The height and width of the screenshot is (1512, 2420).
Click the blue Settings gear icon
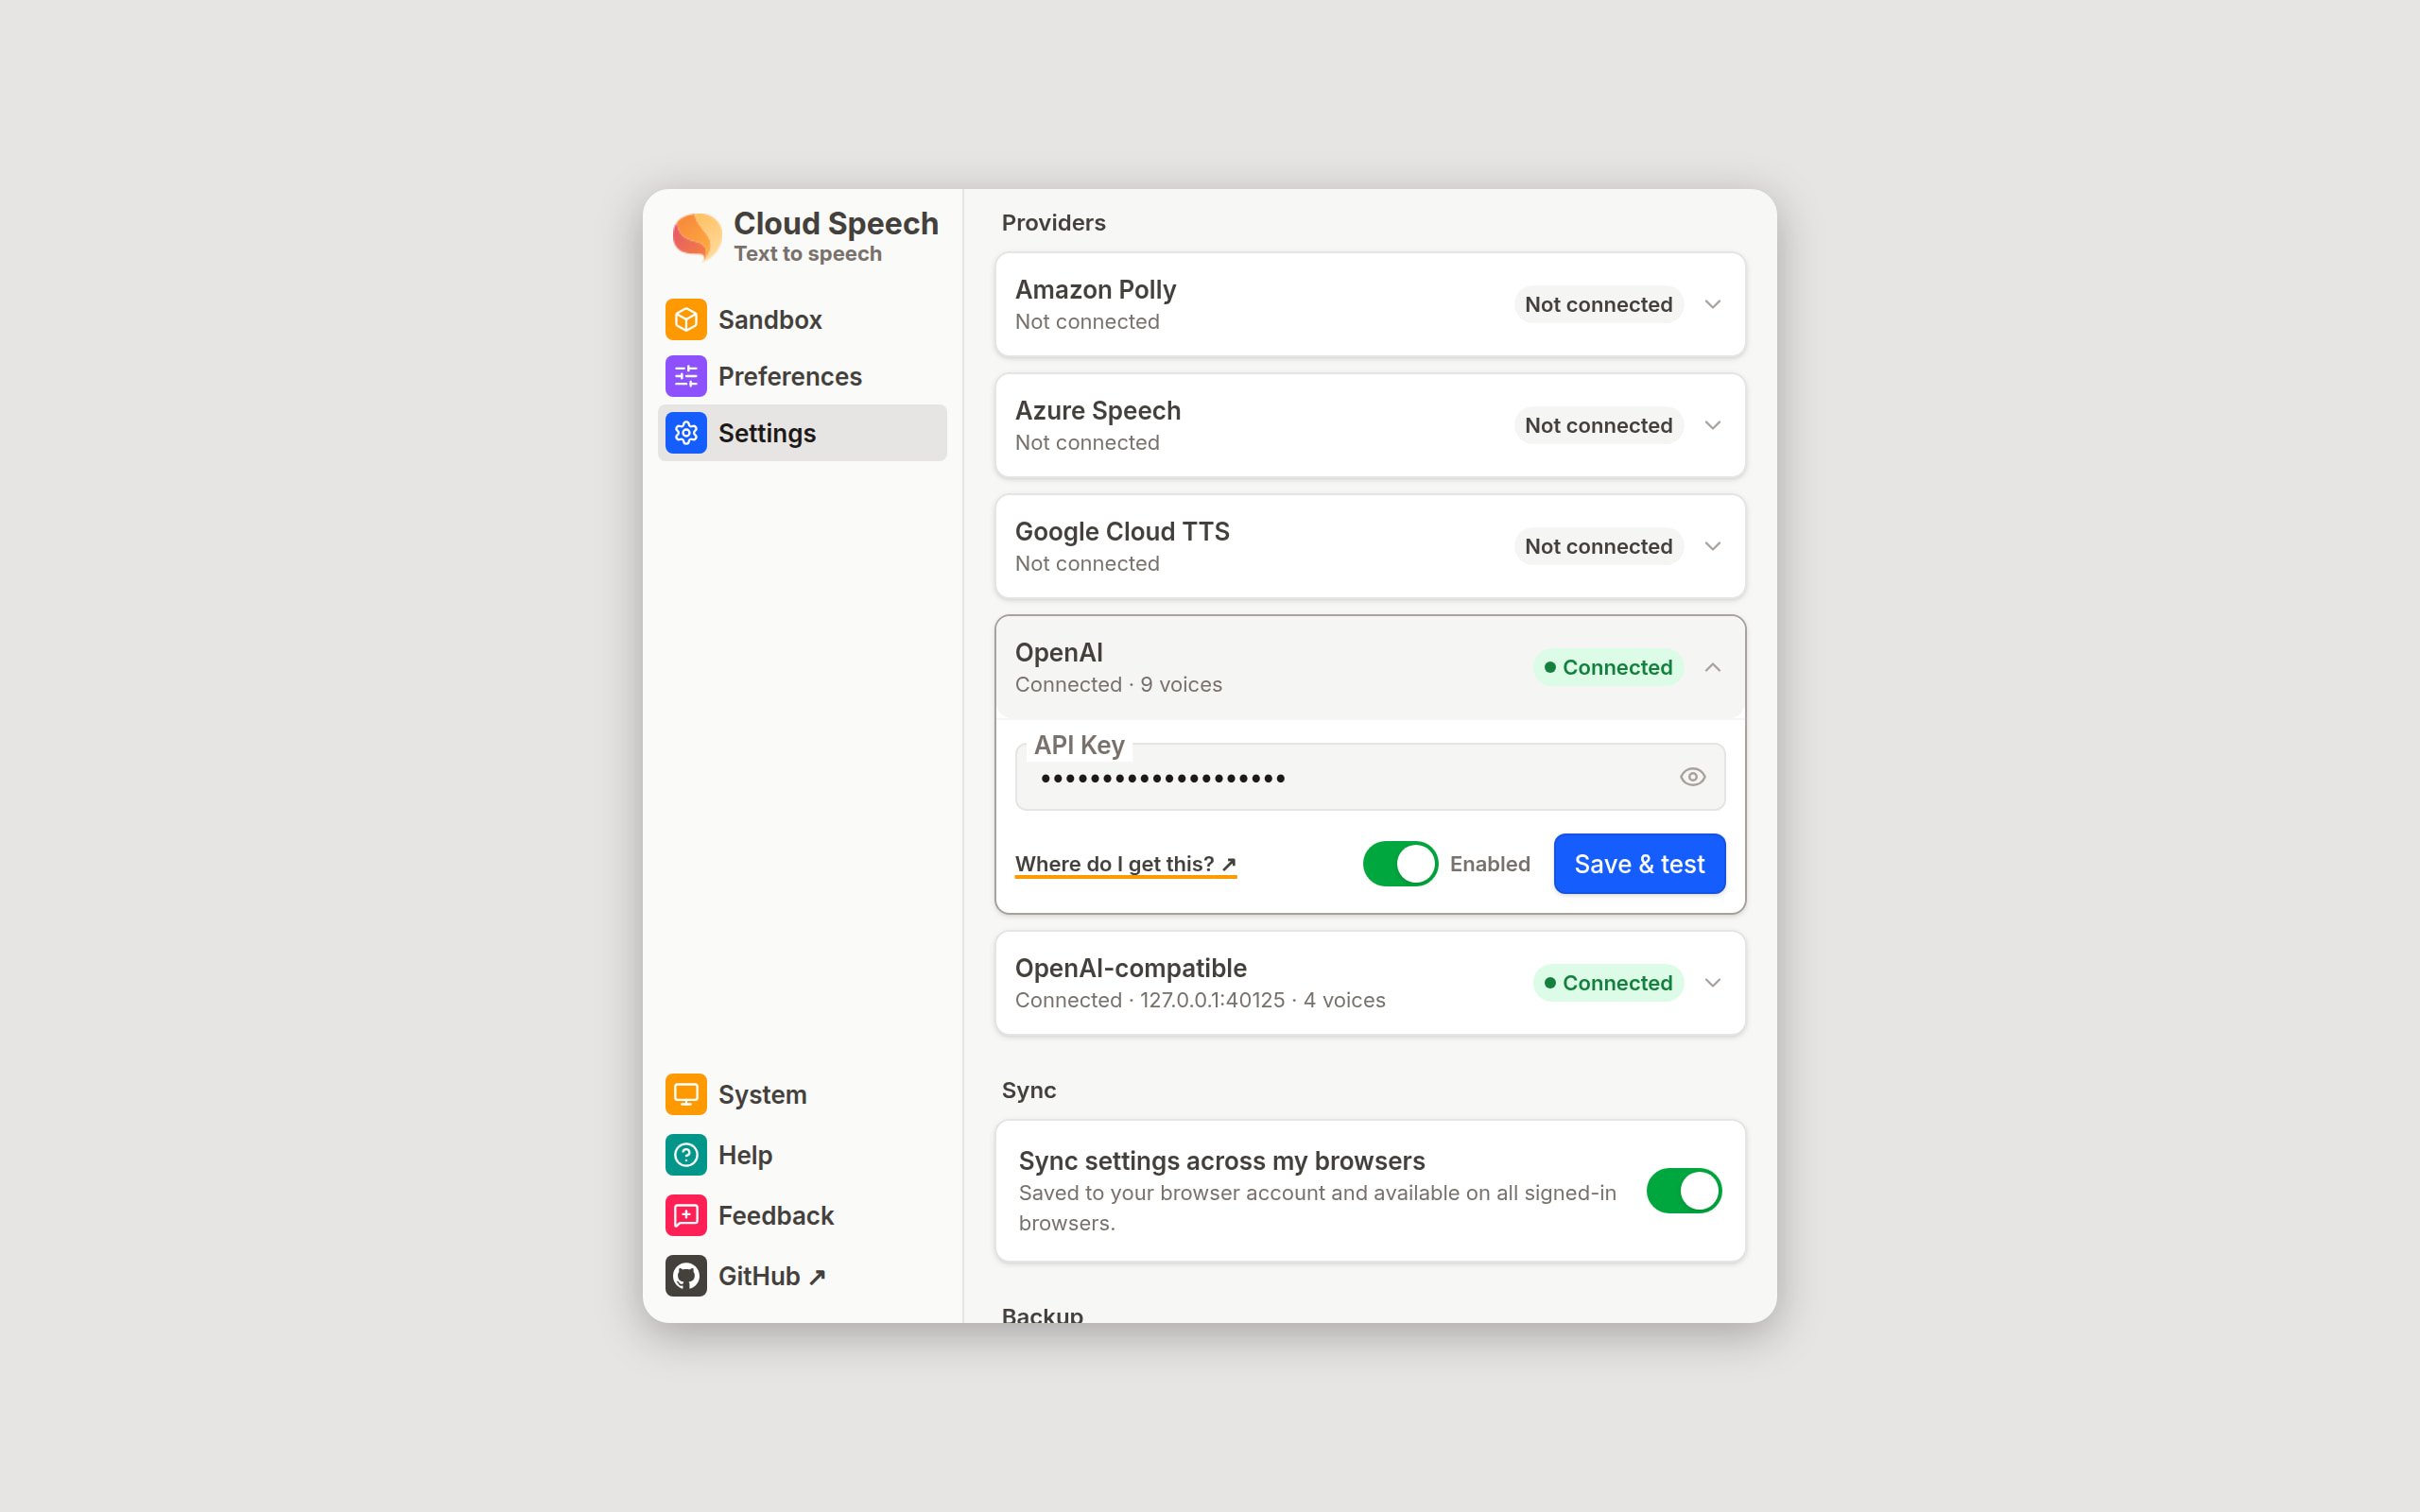pos(686,433)
